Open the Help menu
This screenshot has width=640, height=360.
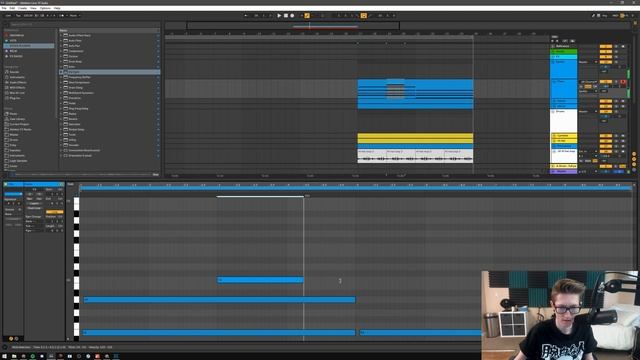57,8
